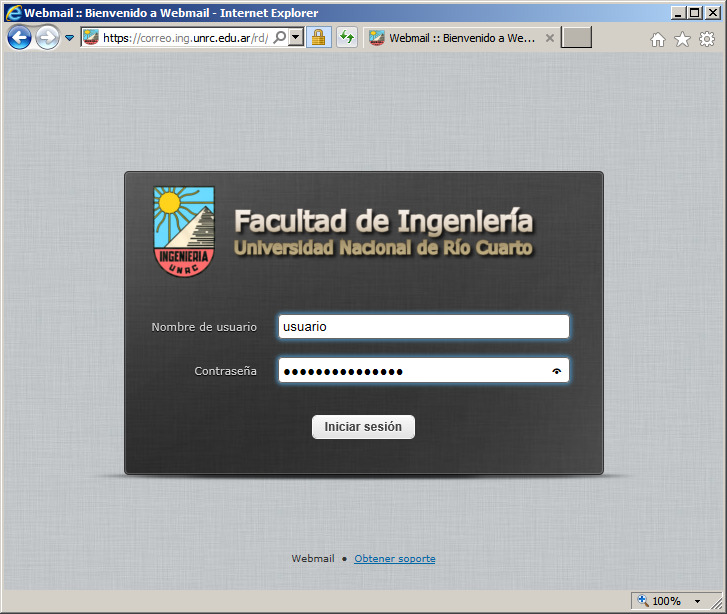727x614 pixels.
Task: Open the recent pages dropdown arrow
Action: [x=70, y=38]
